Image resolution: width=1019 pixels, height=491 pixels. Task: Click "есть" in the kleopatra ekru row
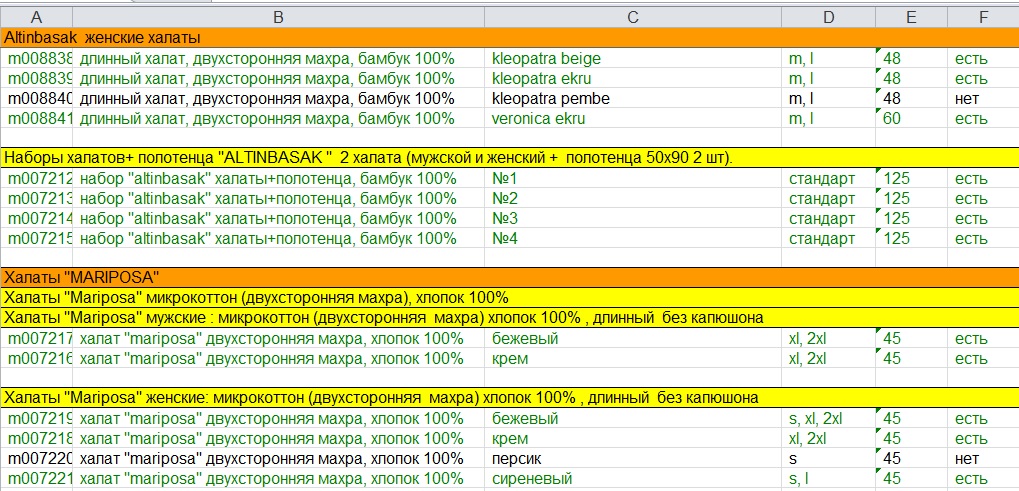[971, 79]
